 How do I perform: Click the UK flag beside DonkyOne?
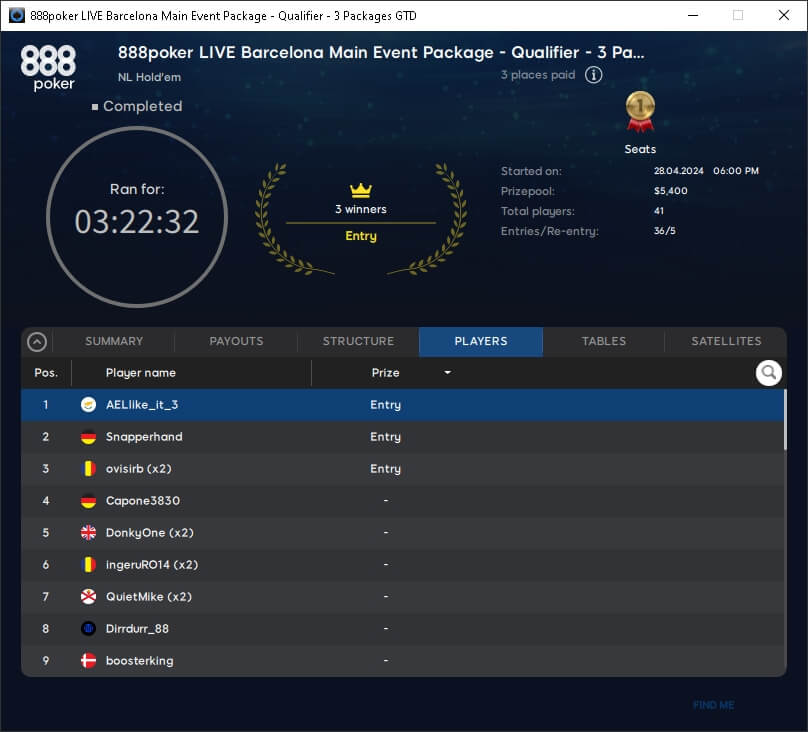point(89,533)
